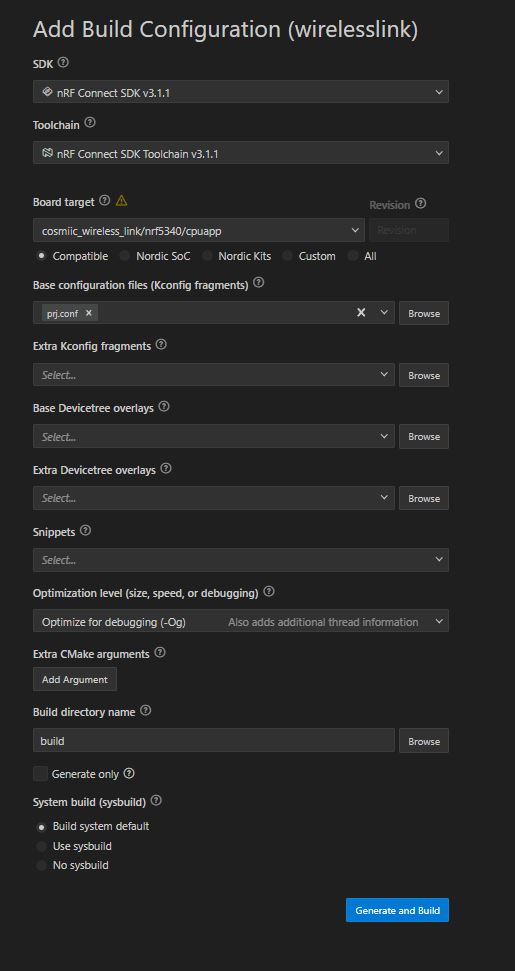The width and height of the screenshot is (515, 971).
Task: Browse for base Devicetree overlays
Action: pos(424,437)
